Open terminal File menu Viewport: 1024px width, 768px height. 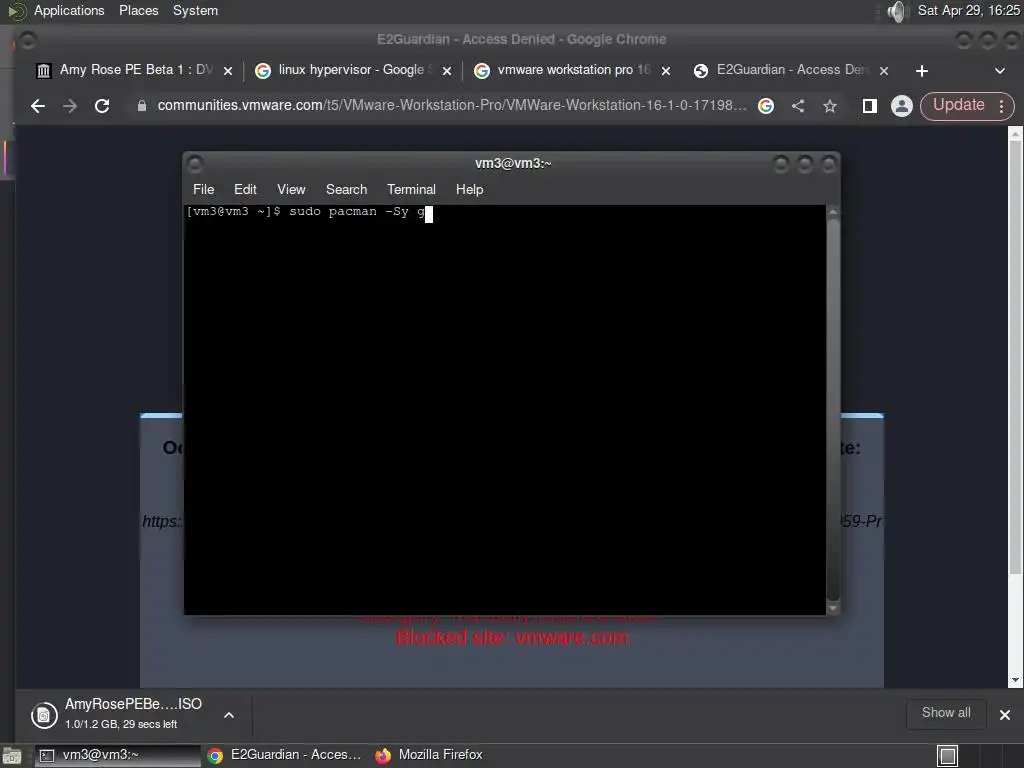(203, 189)
